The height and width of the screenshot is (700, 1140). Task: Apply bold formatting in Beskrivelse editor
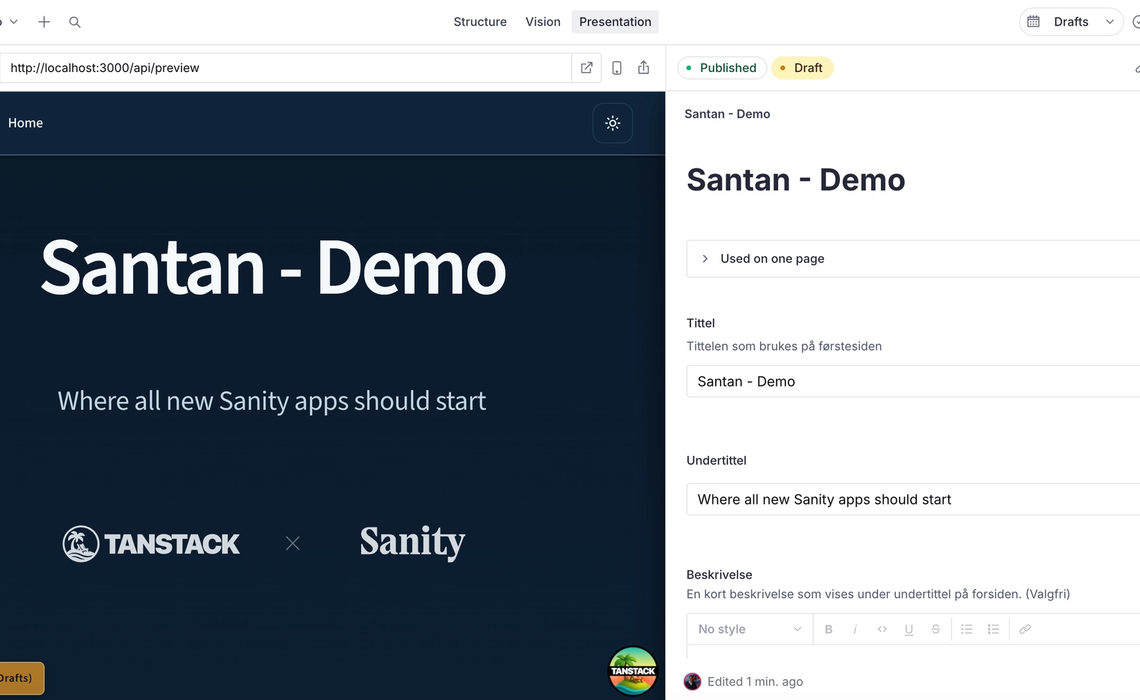tap(828, 629)
